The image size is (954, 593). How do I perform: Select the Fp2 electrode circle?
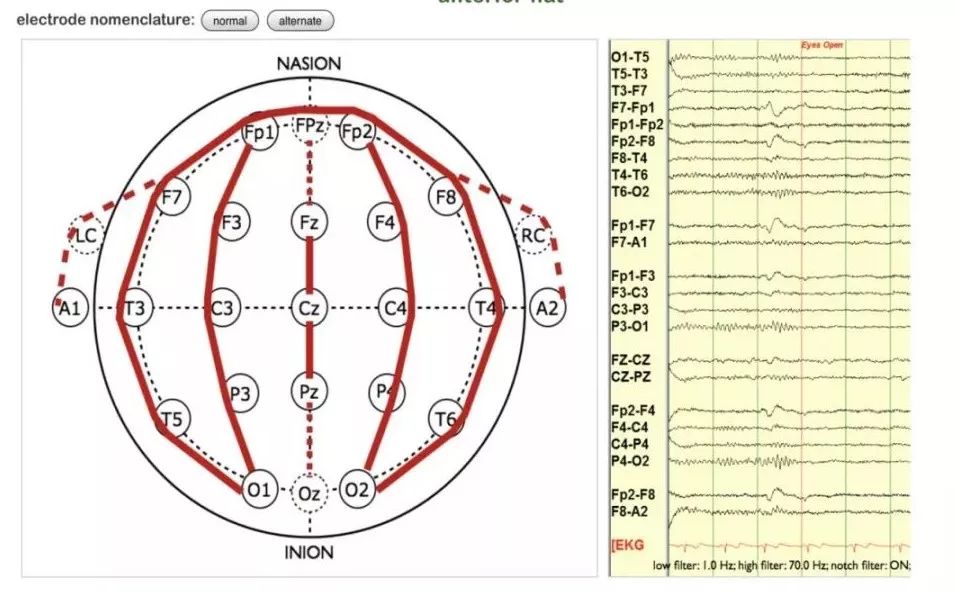(x=356, y=132)
